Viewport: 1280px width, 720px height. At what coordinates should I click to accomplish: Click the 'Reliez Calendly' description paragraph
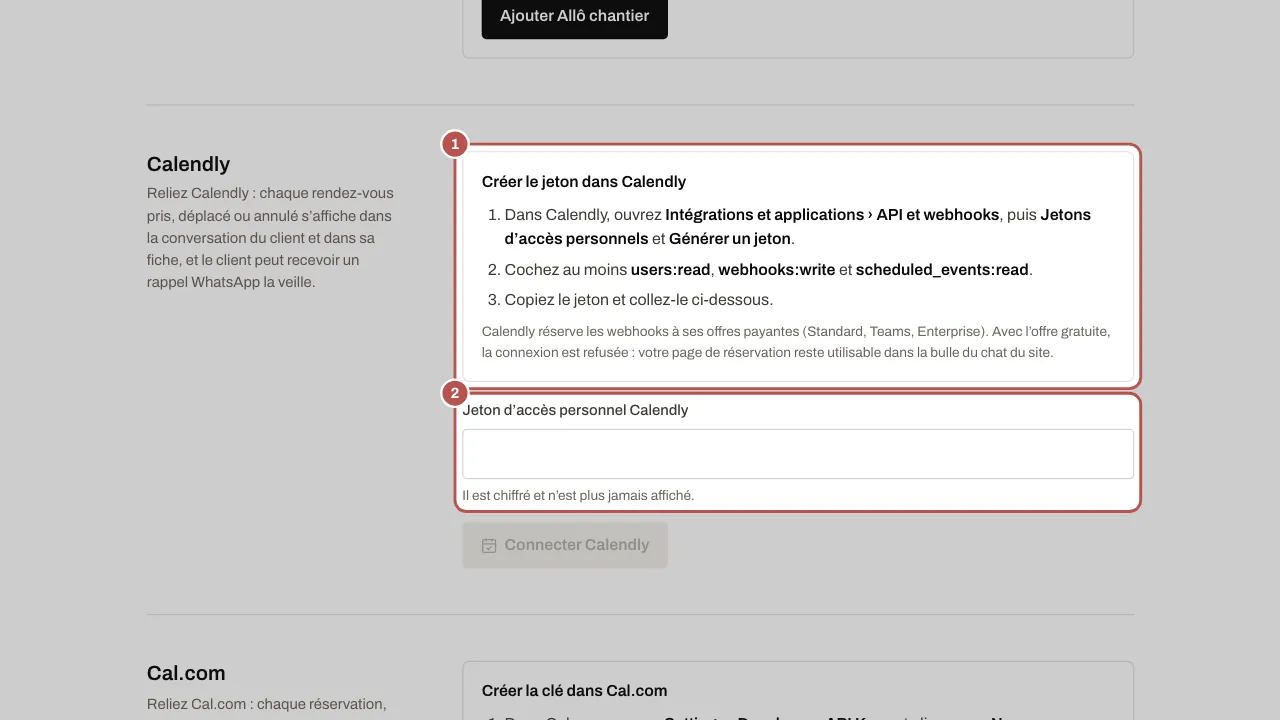tap(271, 238)
